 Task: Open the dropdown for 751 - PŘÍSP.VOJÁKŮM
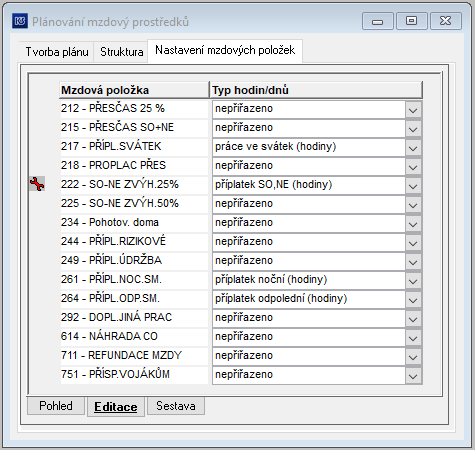(413, 376)
